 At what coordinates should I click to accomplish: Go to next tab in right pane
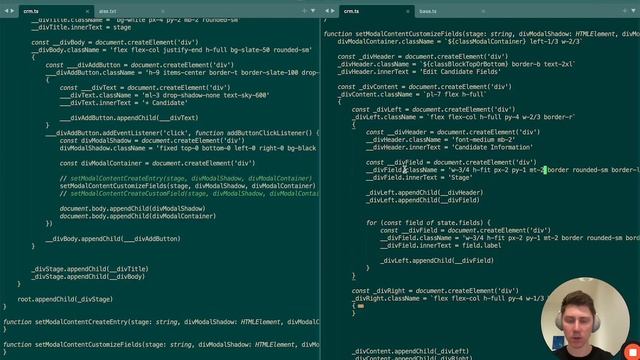click(333, 11)
